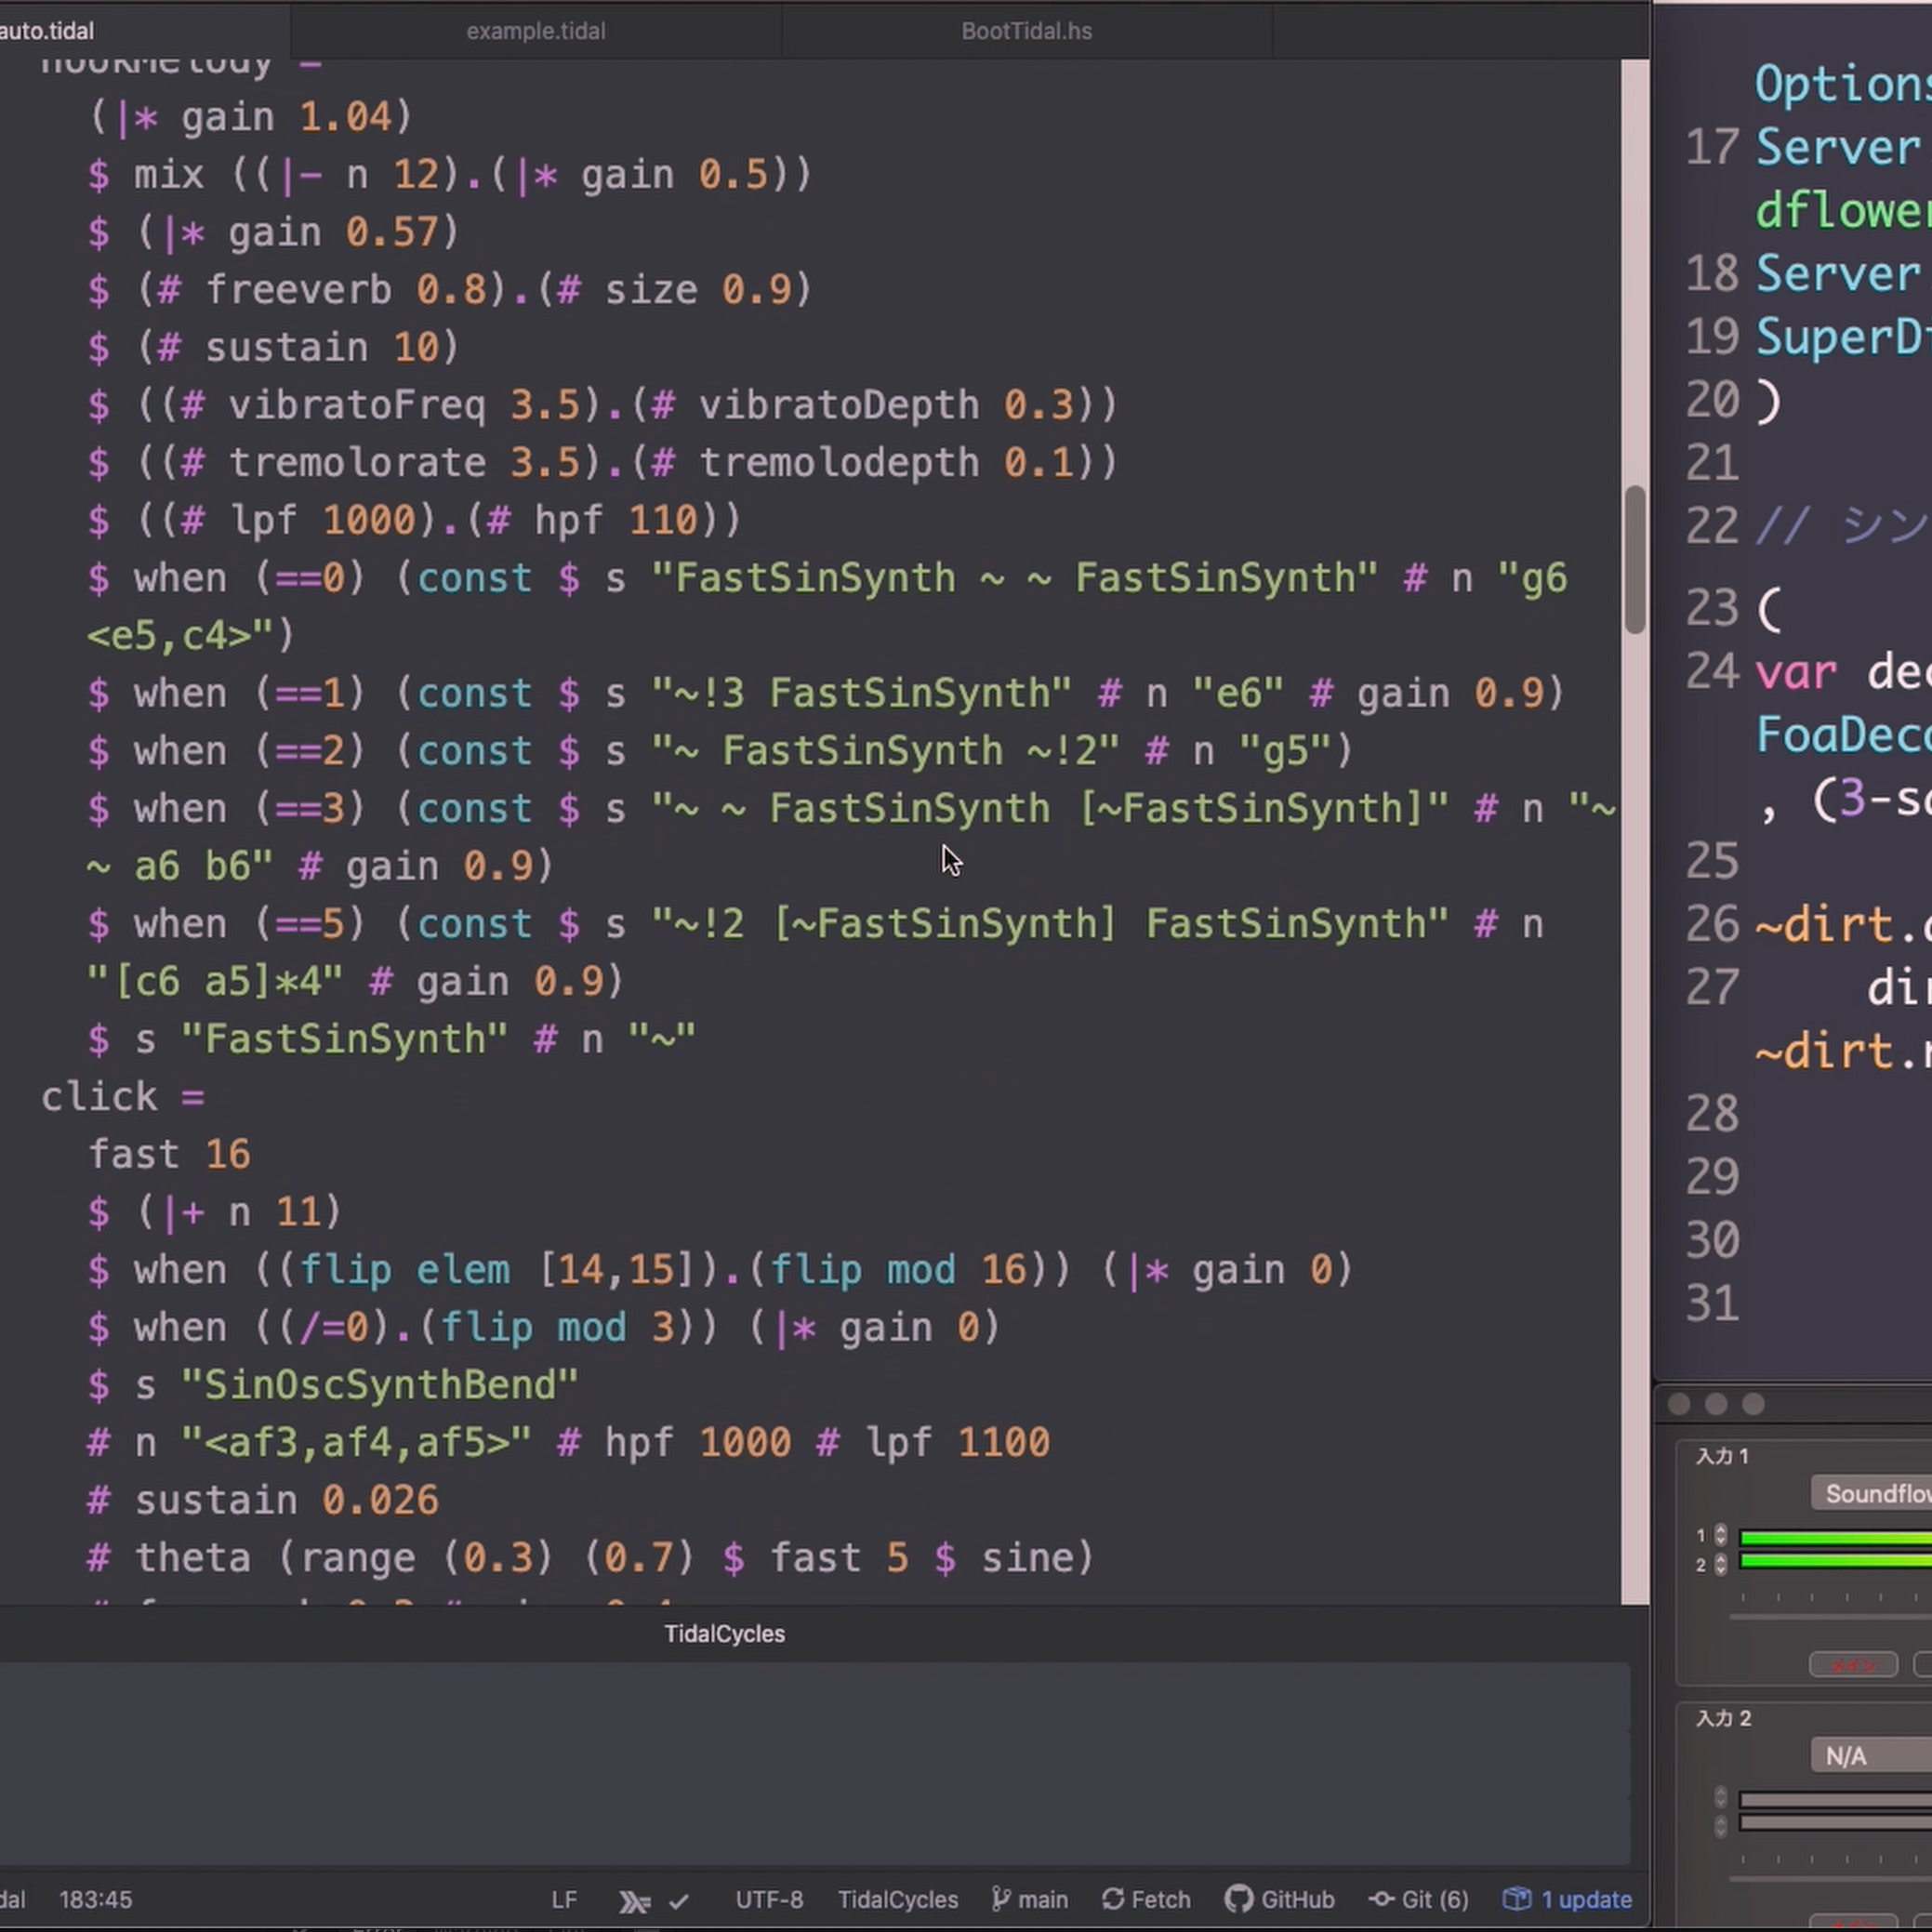Click the checkmark linter status icon
Screen dimensions: 1932x1932
click(x=679, y=1901)
